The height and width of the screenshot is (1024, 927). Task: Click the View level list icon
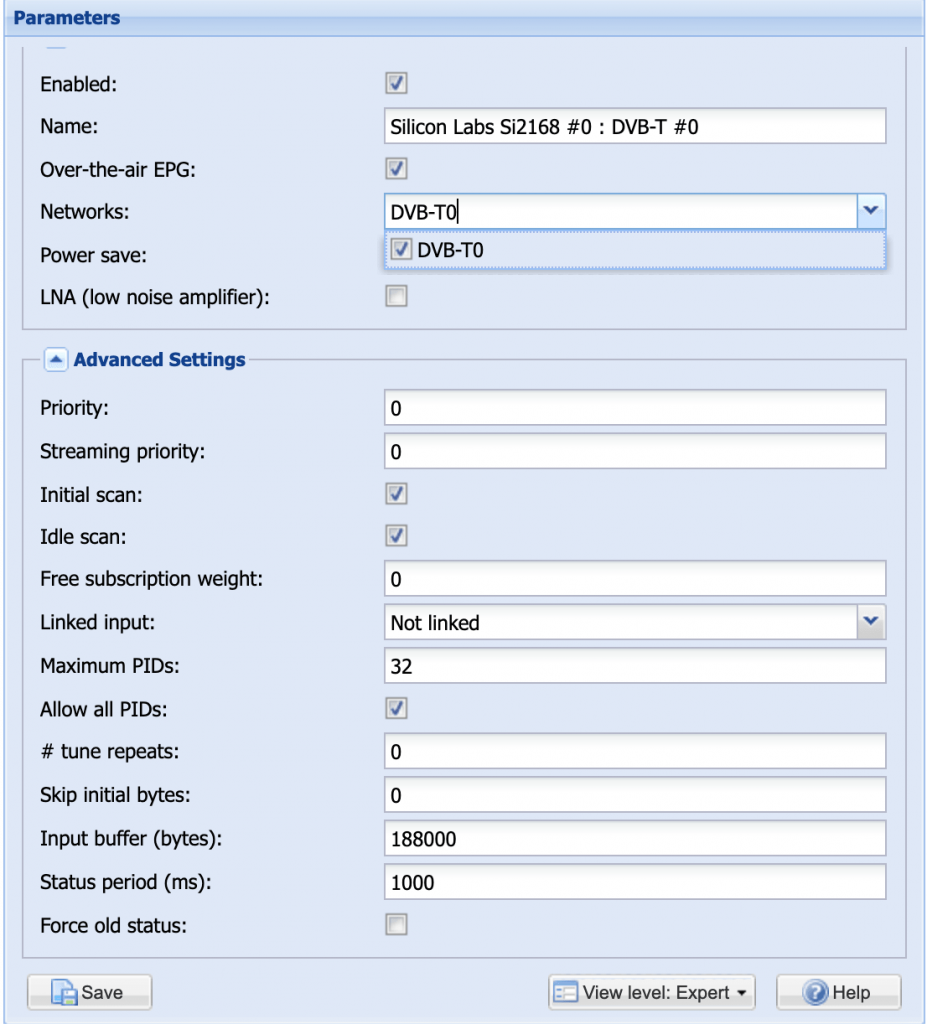click(x=566, y=993)
